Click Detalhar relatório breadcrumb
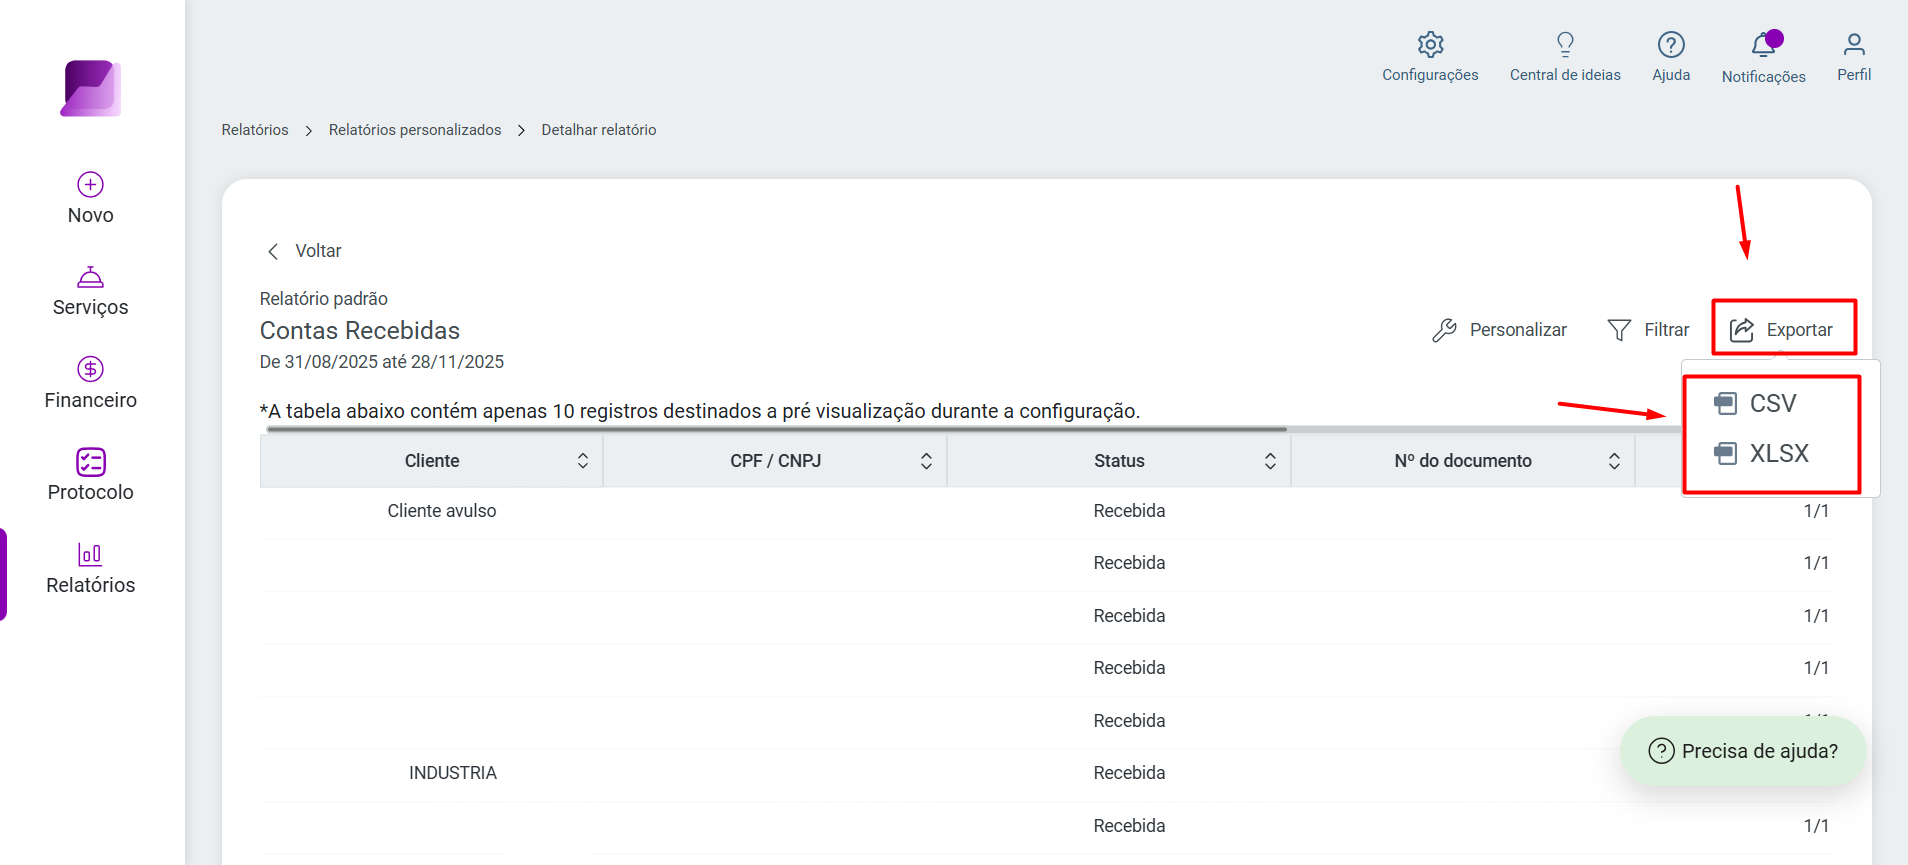This screenshot has height=865, width=1908. click(599, 130)
